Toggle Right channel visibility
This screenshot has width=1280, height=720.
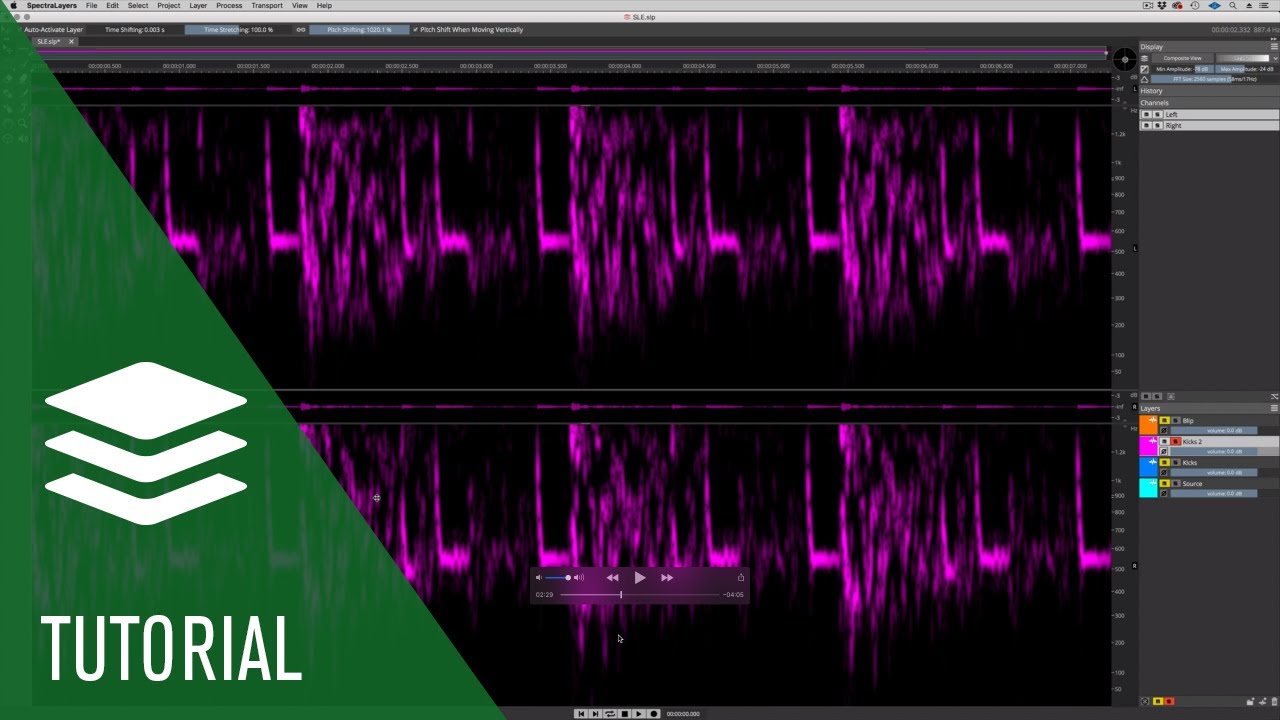coord(1146,126)
